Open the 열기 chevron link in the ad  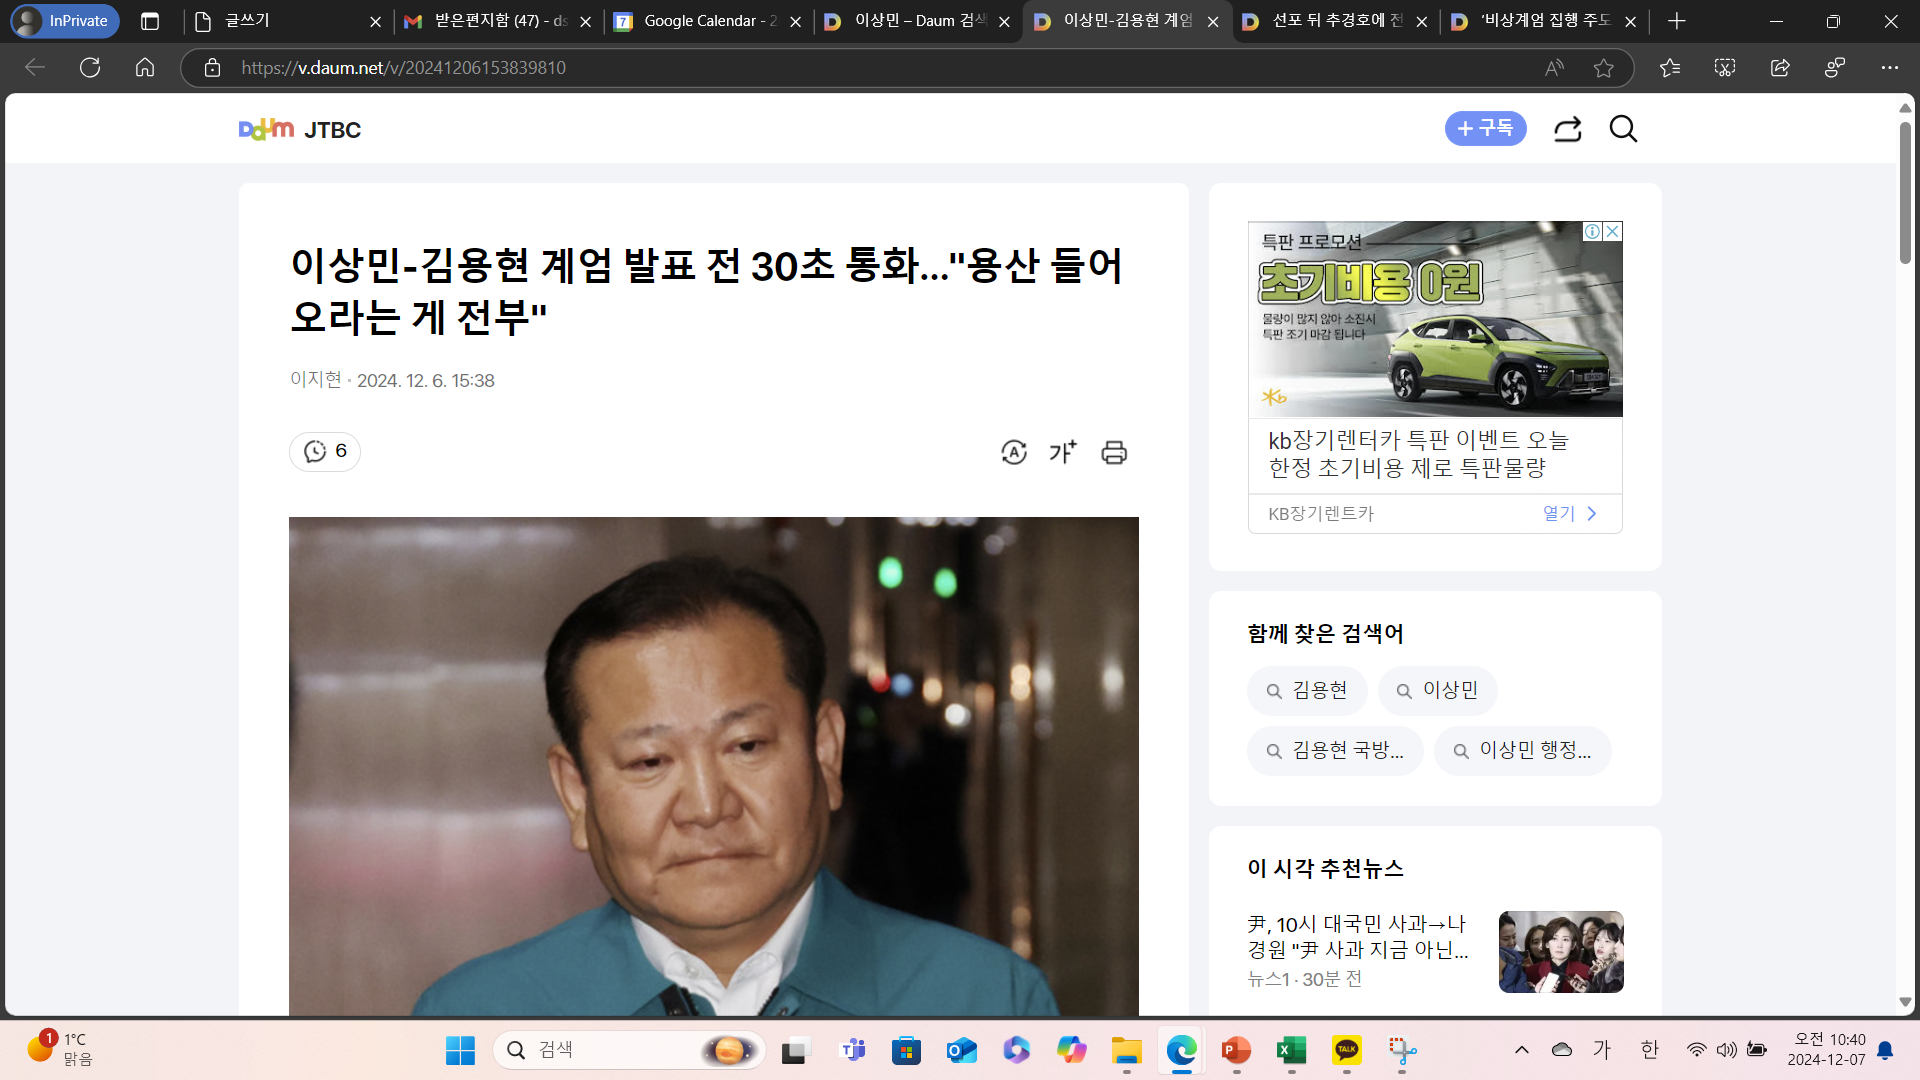1570,513
